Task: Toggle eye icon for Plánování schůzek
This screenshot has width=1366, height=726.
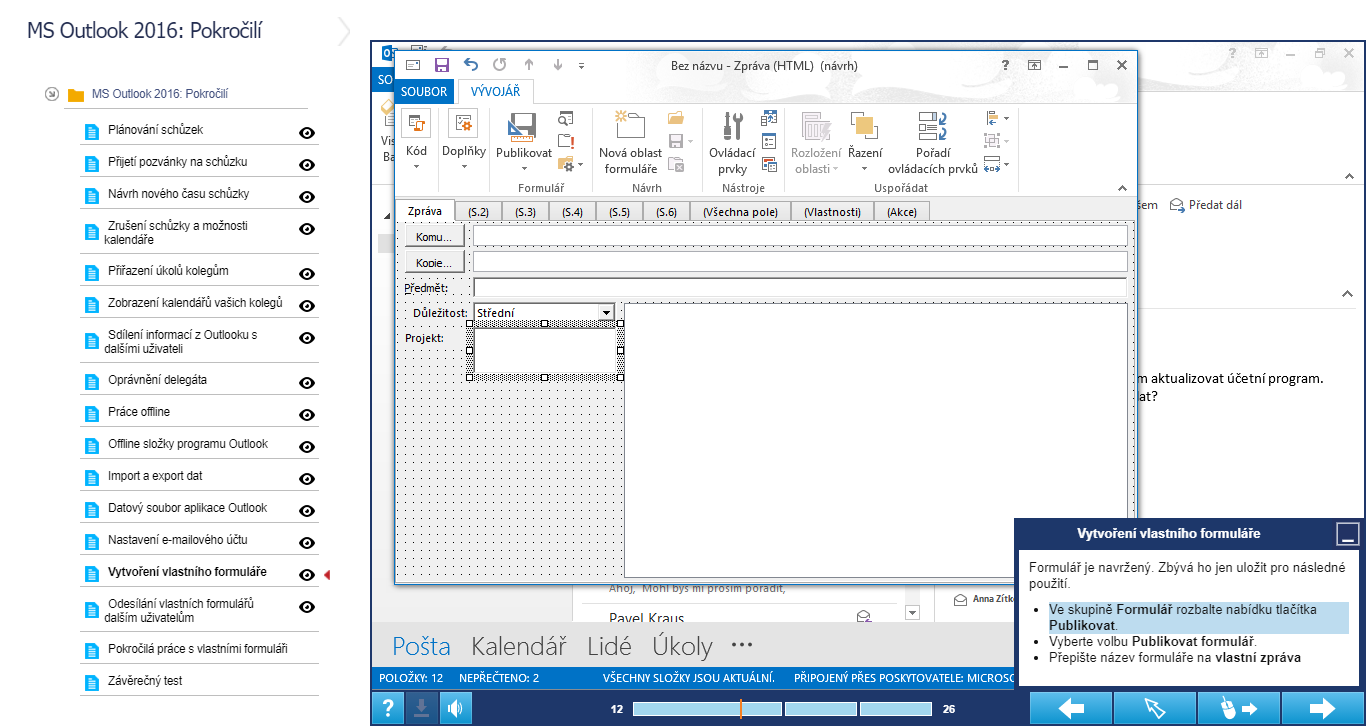Action: [x=307, y=133]
